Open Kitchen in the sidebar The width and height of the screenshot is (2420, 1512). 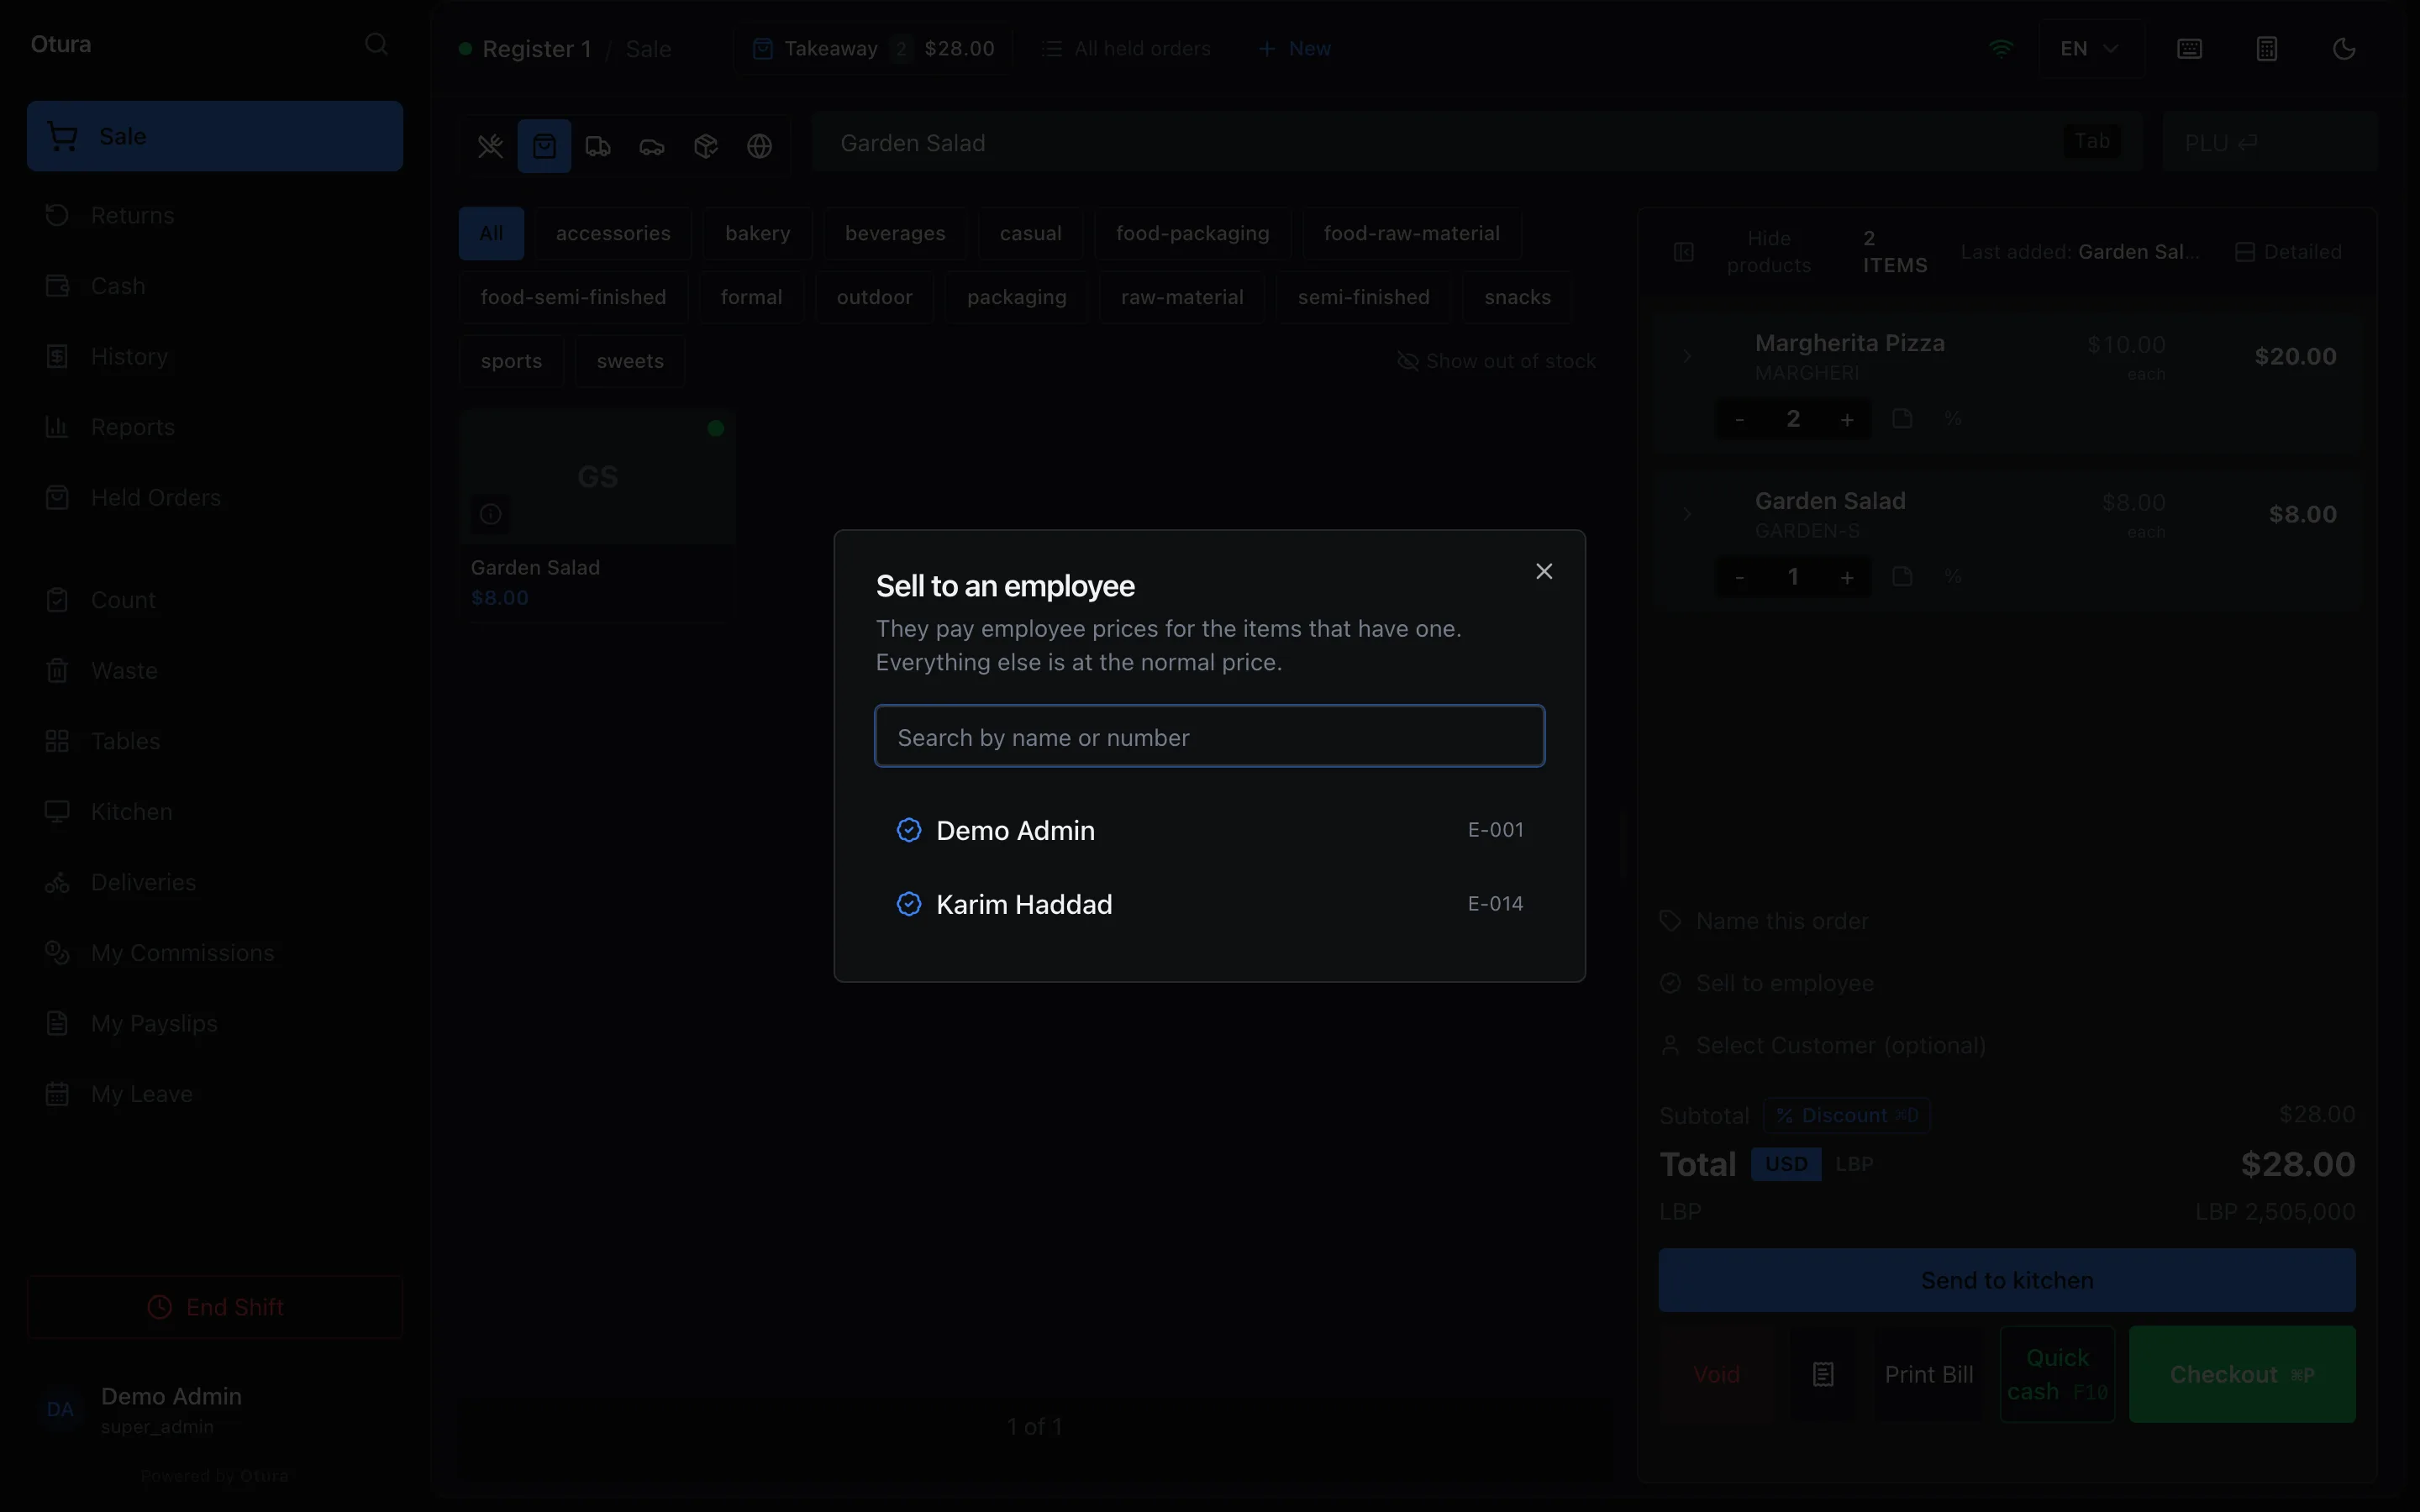215,811
